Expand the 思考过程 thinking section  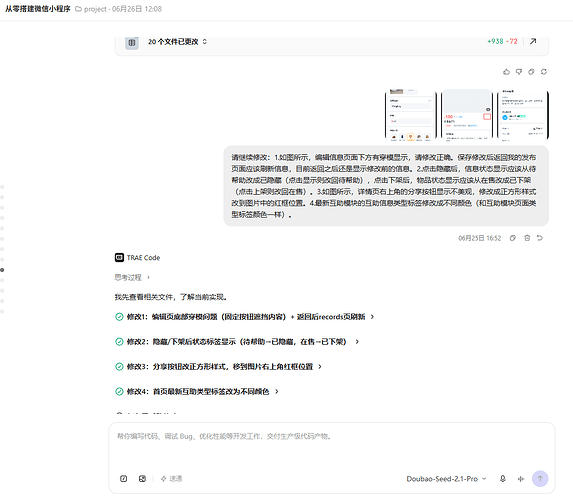132,277
